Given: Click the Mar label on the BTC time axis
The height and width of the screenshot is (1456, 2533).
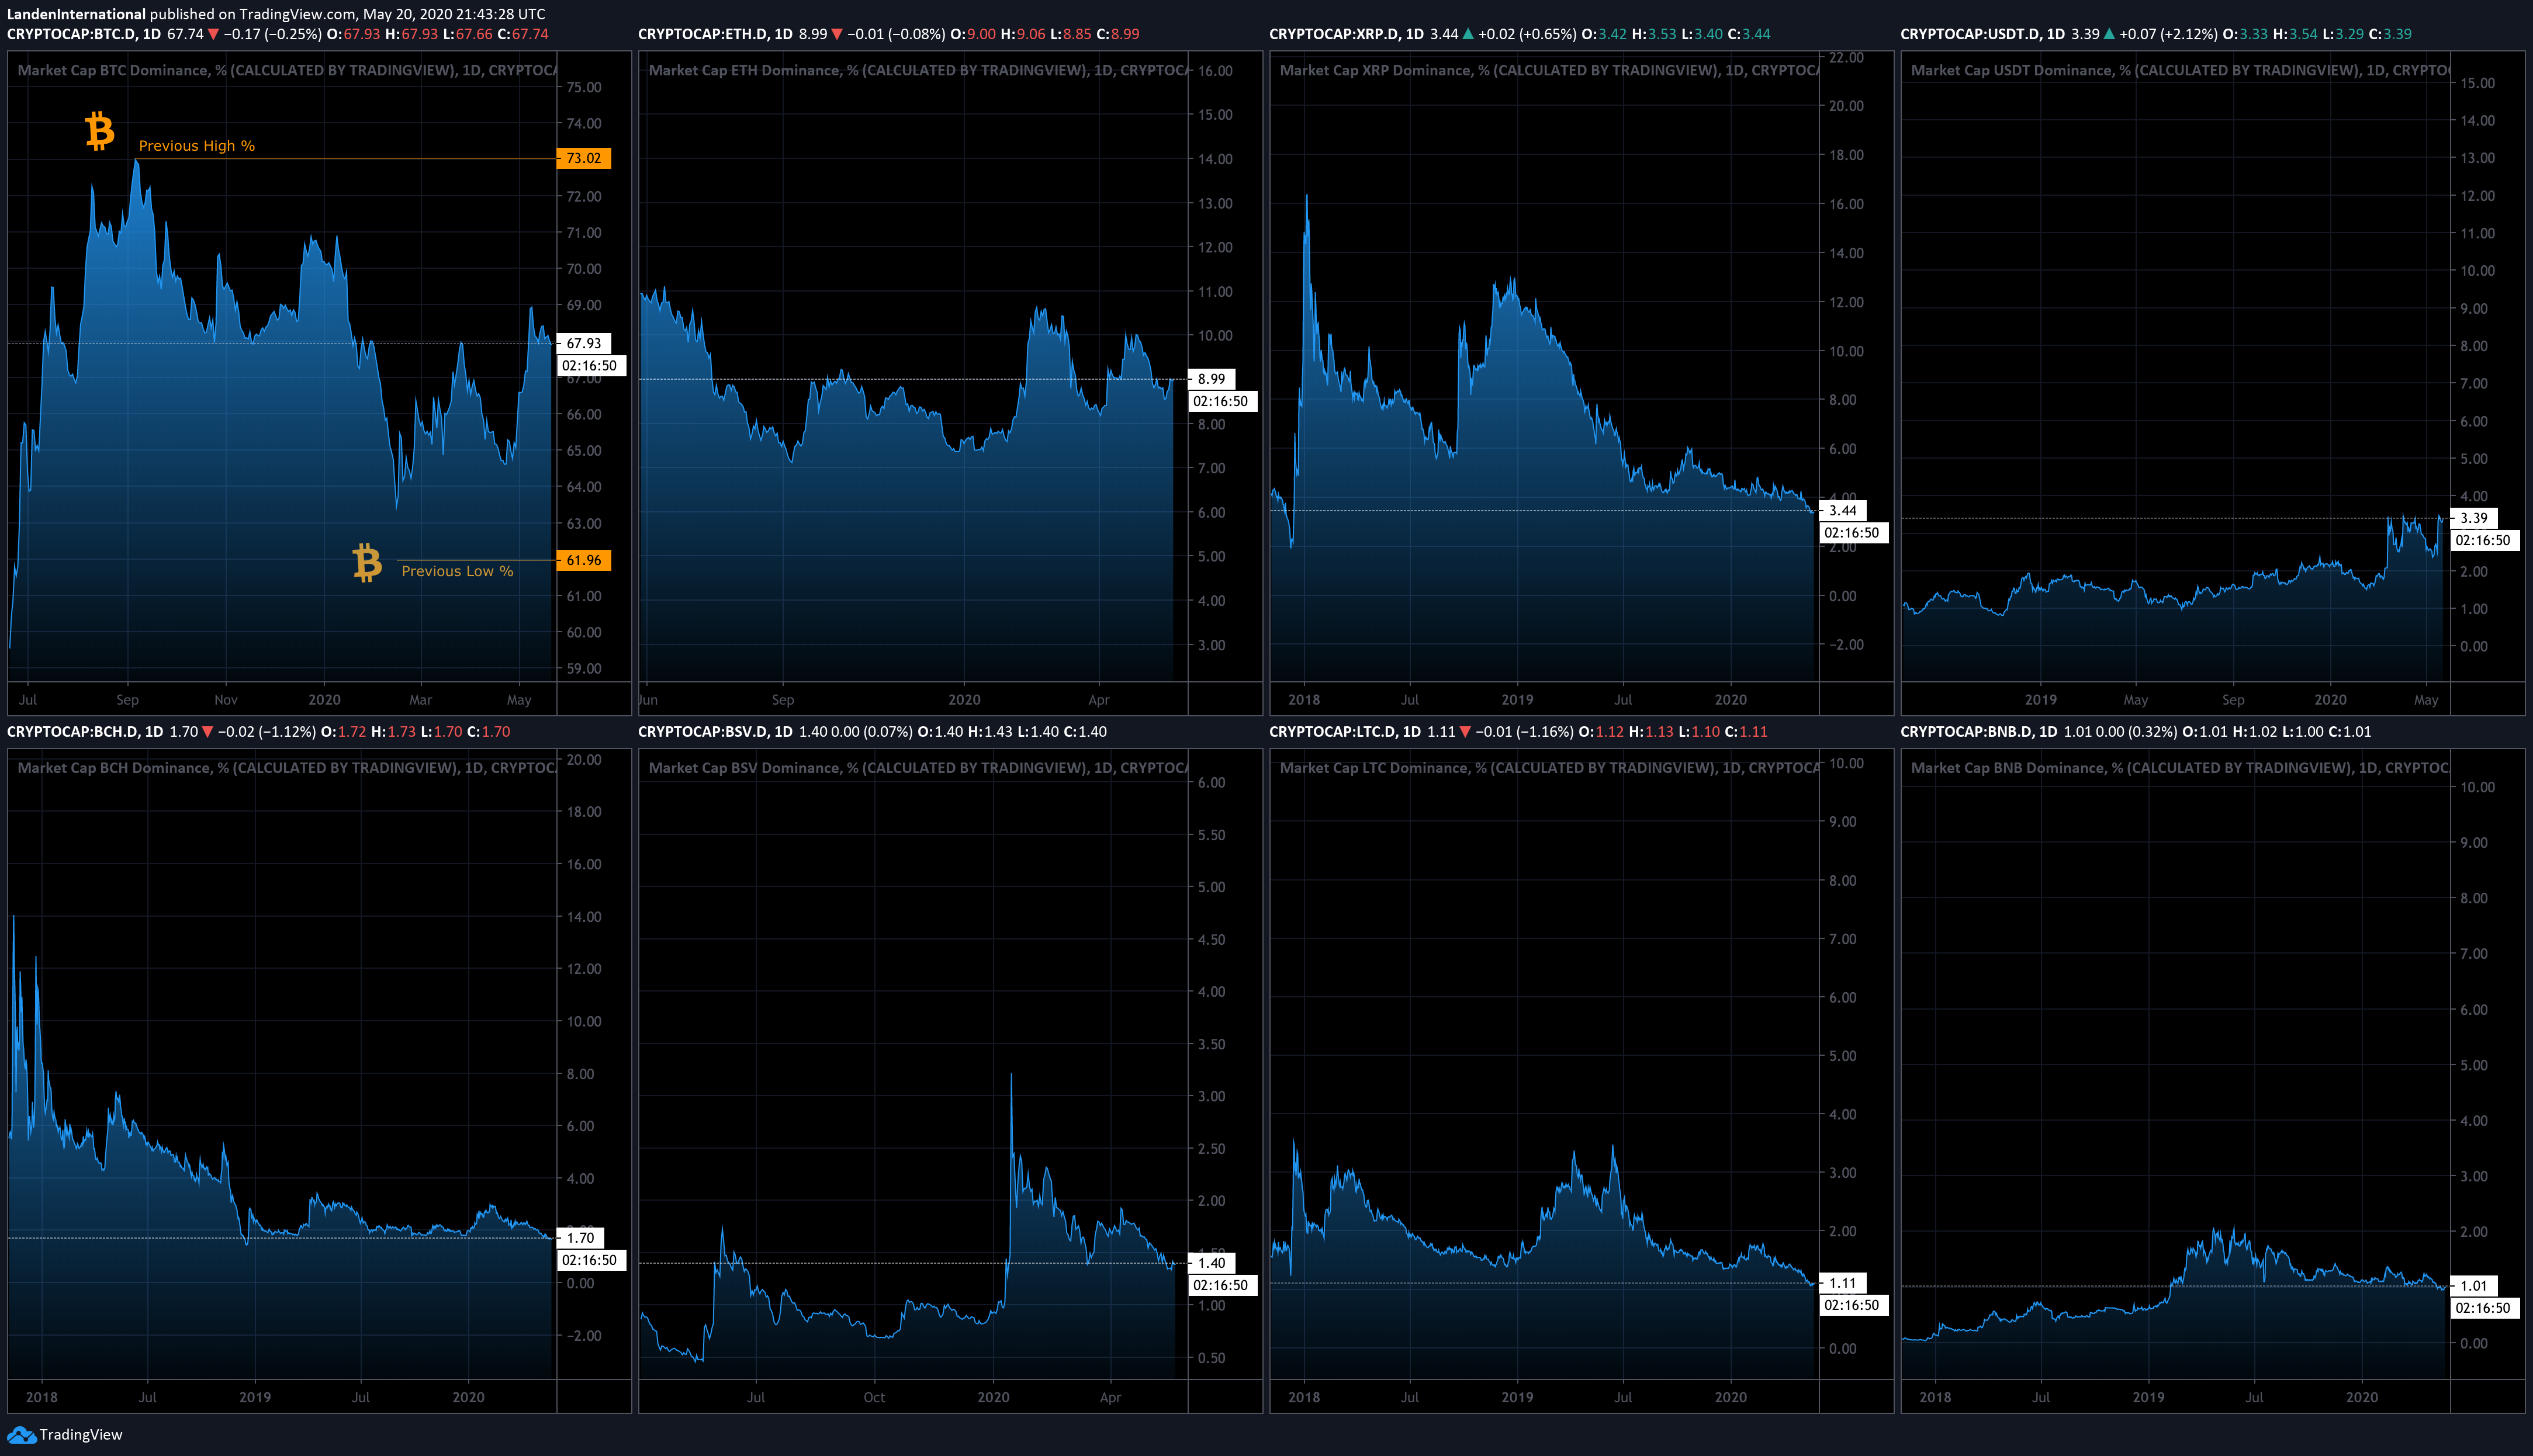Looking at the screenshot, I should click(x=421, y=700).
